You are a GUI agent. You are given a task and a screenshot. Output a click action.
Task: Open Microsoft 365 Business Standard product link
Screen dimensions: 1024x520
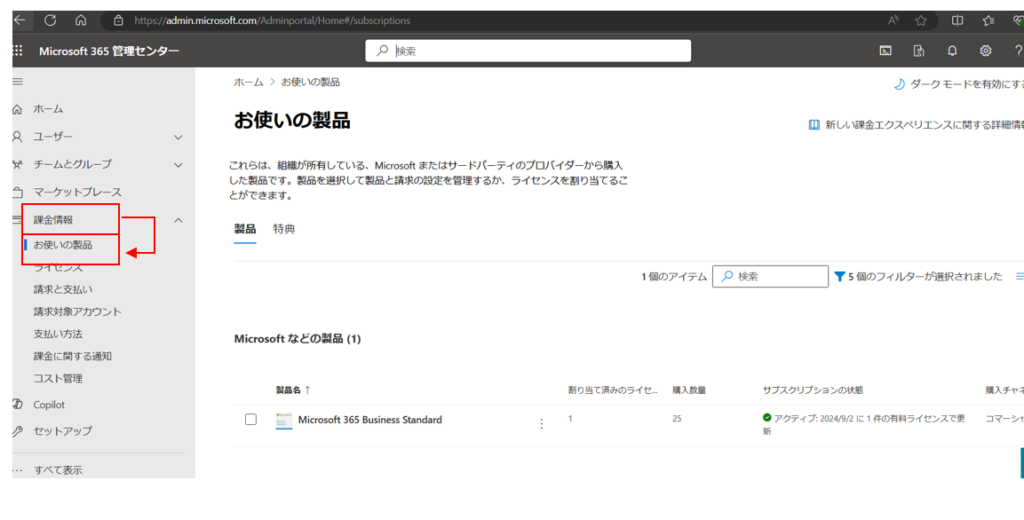370,420
